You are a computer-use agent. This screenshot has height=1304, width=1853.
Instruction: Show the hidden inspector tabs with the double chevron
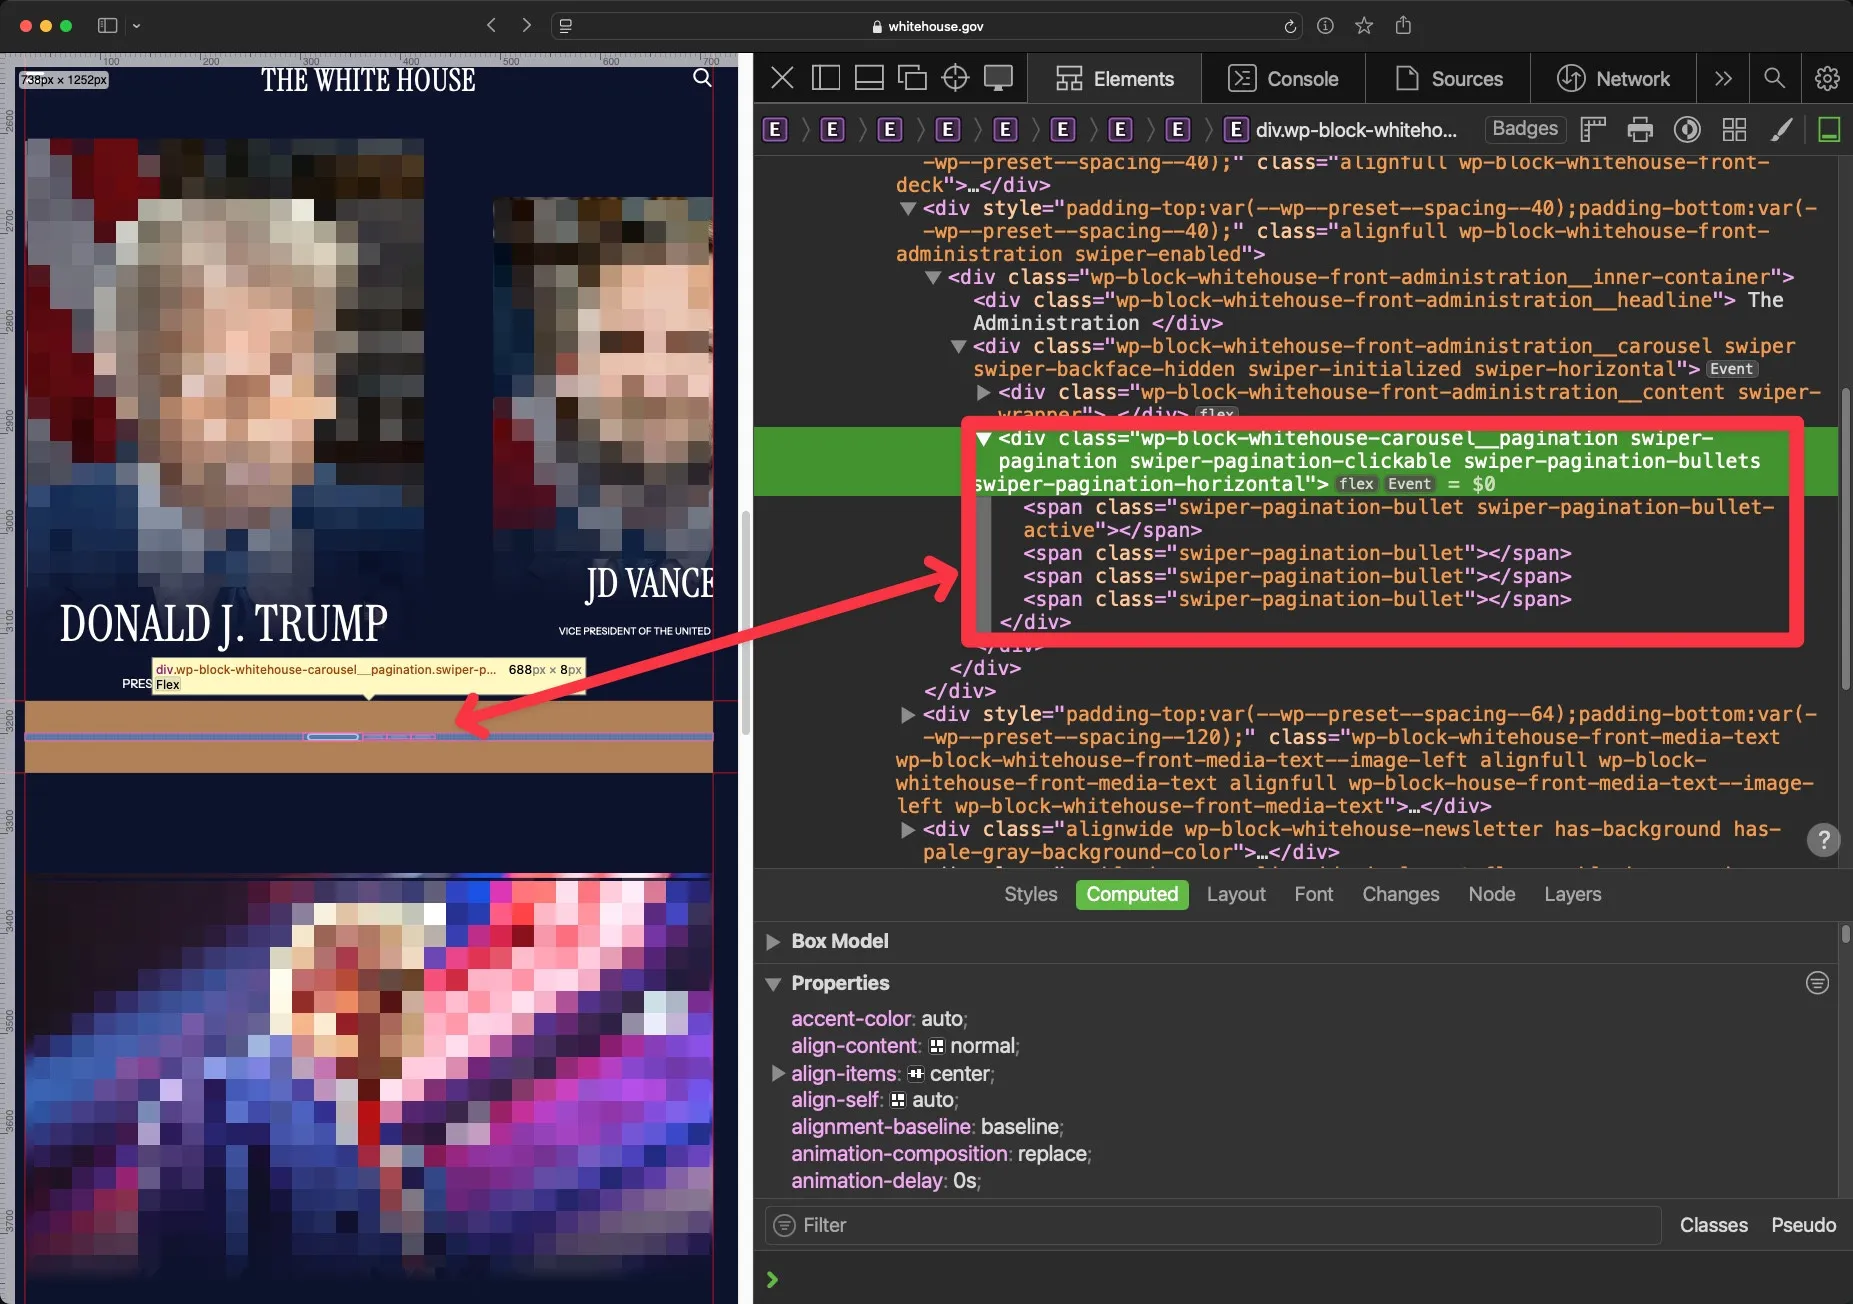coord(1723,78)
